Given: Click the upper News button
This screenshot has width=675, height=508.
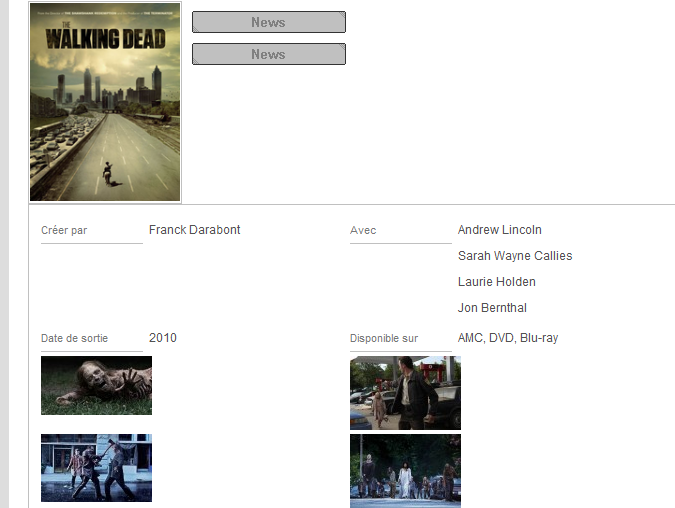Looking at the screenshot, I should (269, 22).
